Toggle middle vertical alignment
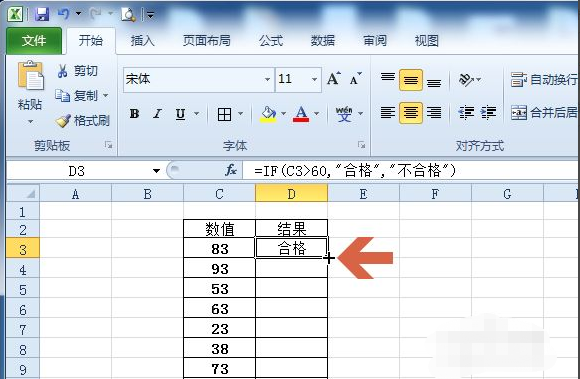 (x=411, y=79)
